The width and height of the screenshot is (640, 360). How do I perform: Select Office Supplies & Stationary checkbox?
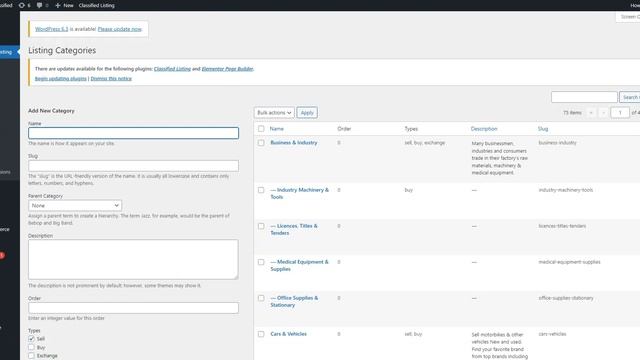coord(261,298)
